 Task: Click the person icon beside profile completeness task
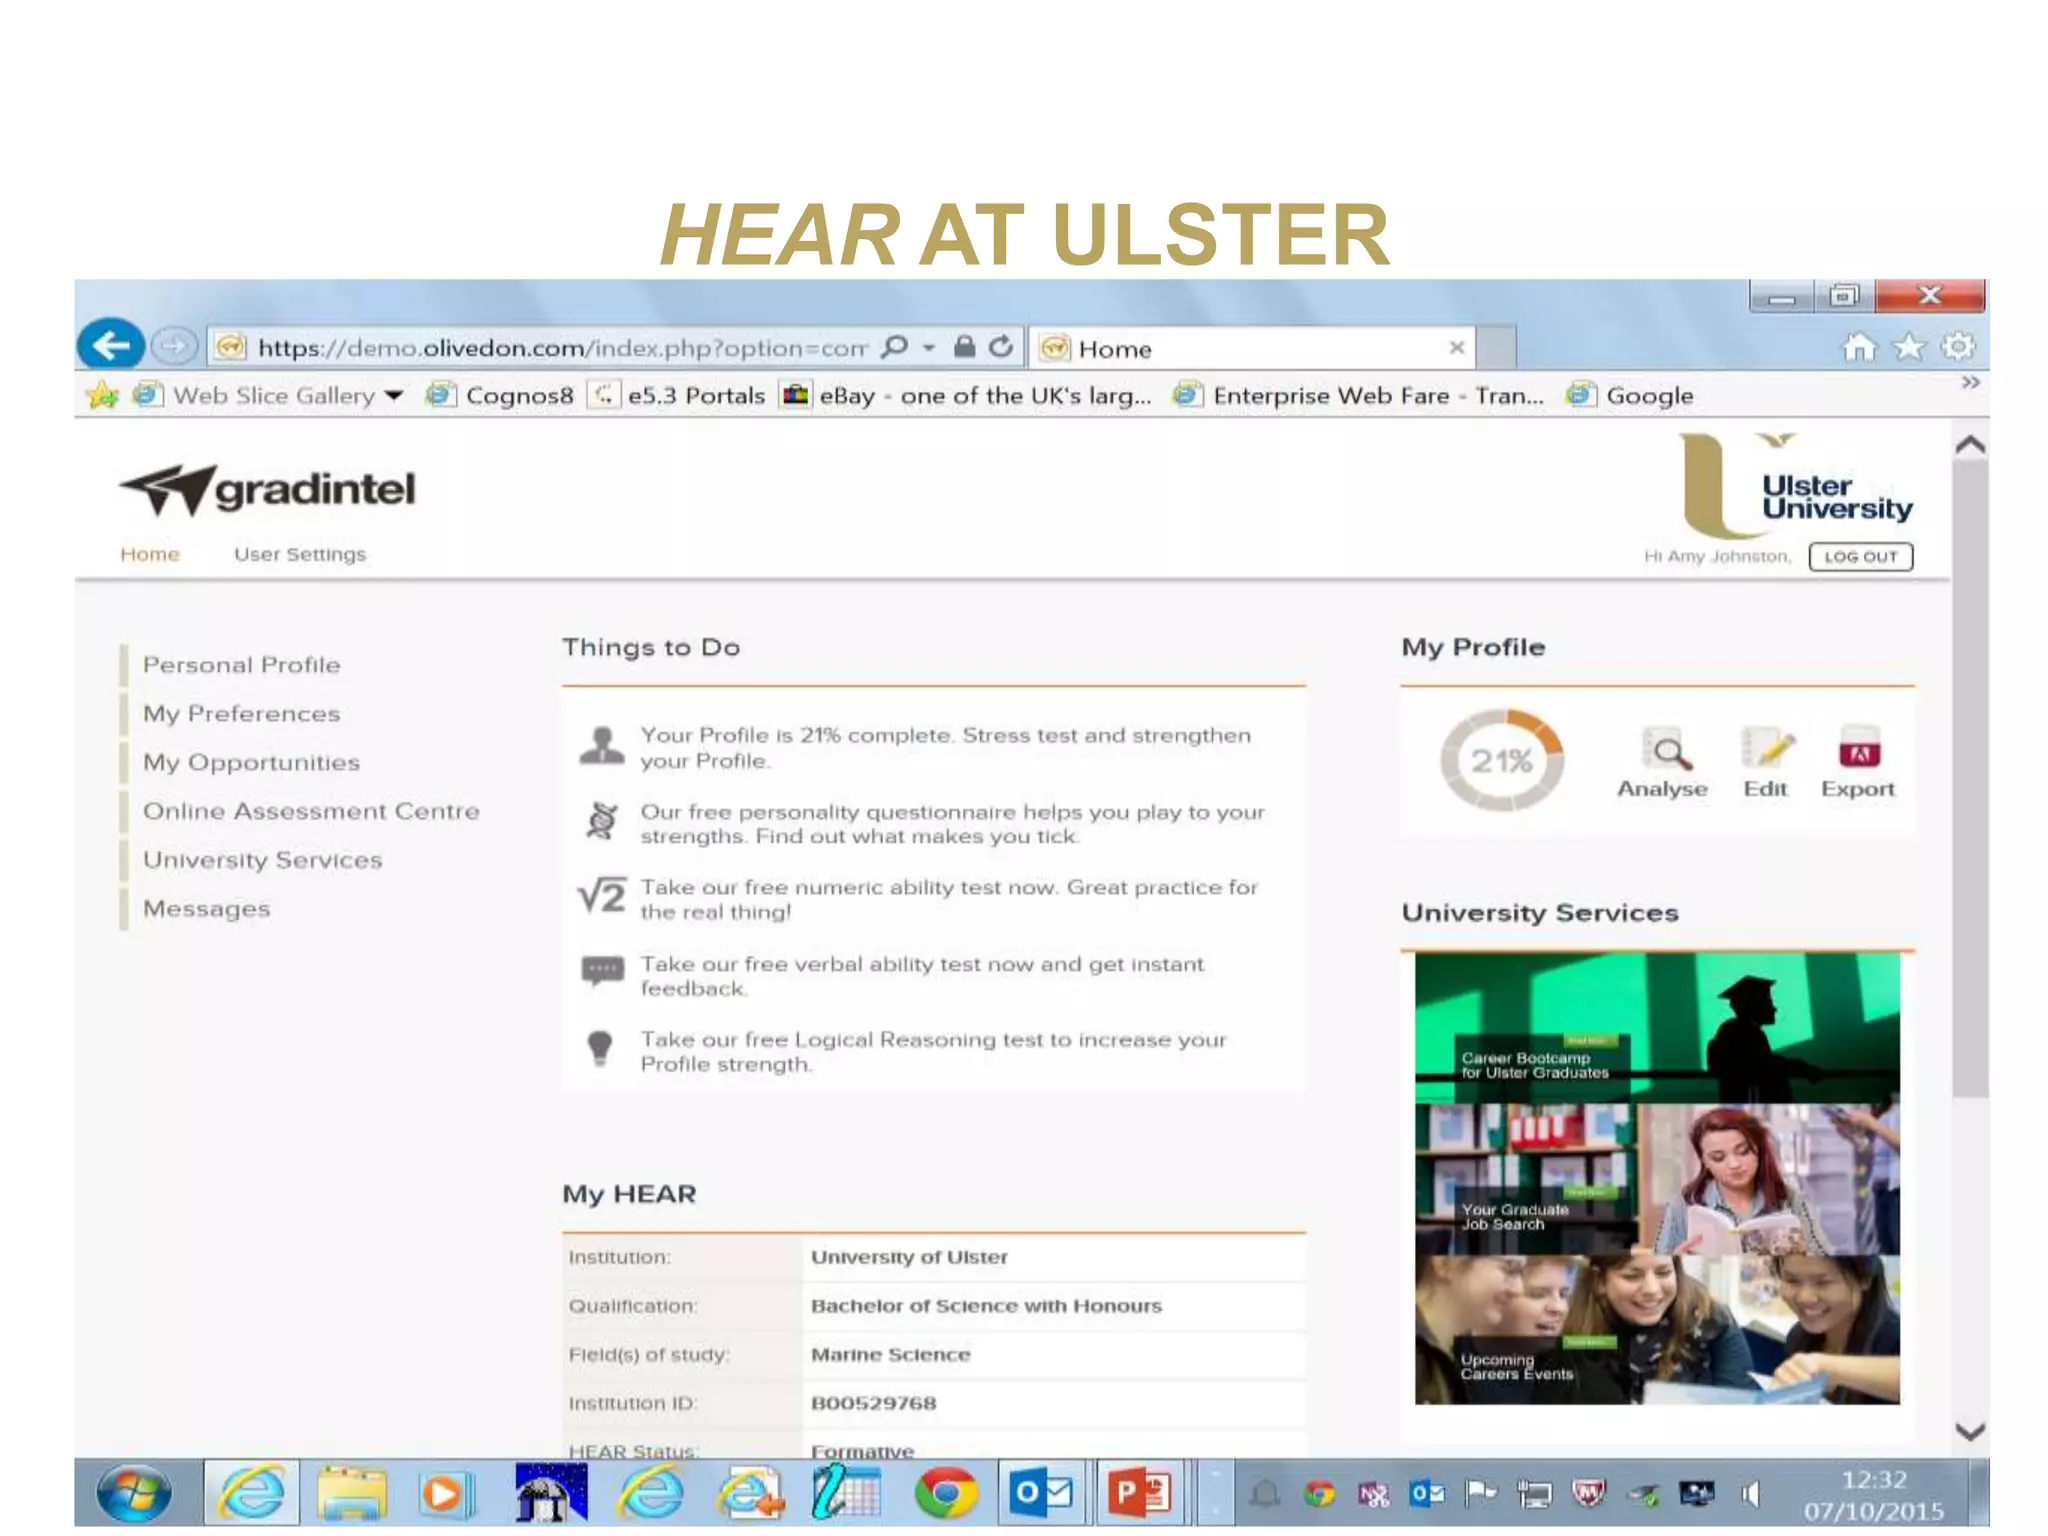[x=602, y=746]
